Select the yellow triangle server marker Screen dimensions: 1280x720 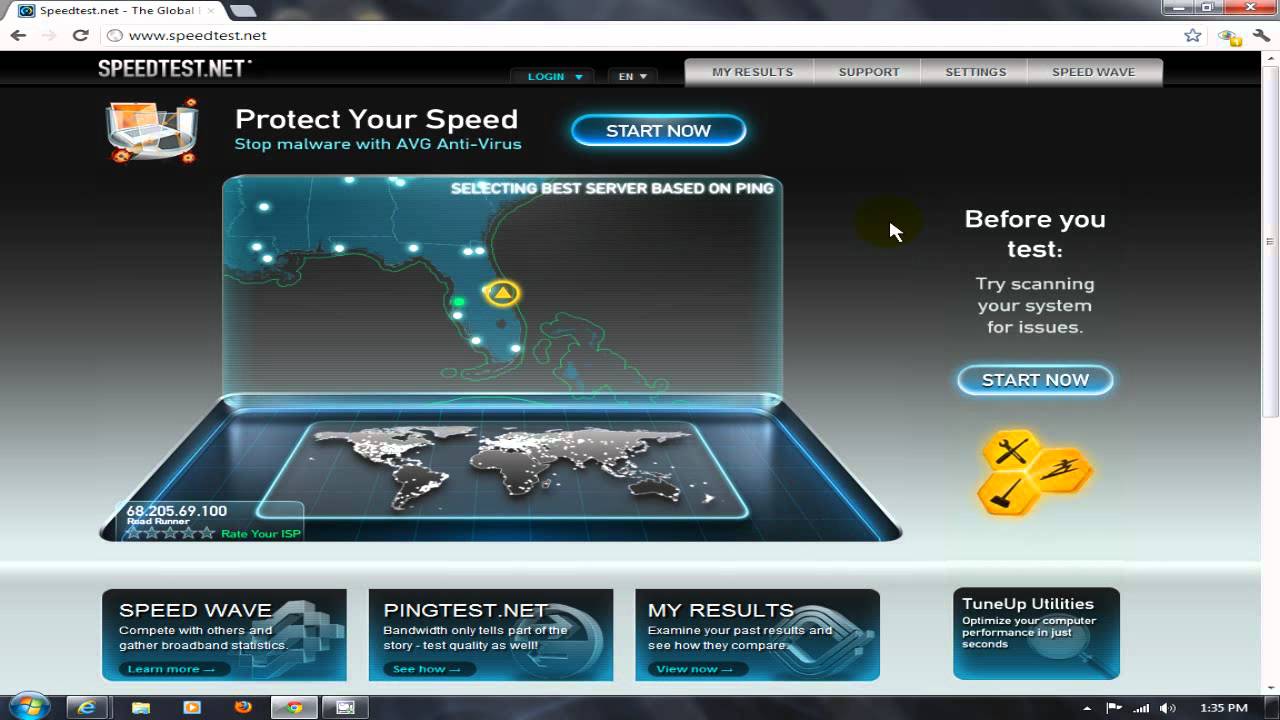(x=502, y=292)
